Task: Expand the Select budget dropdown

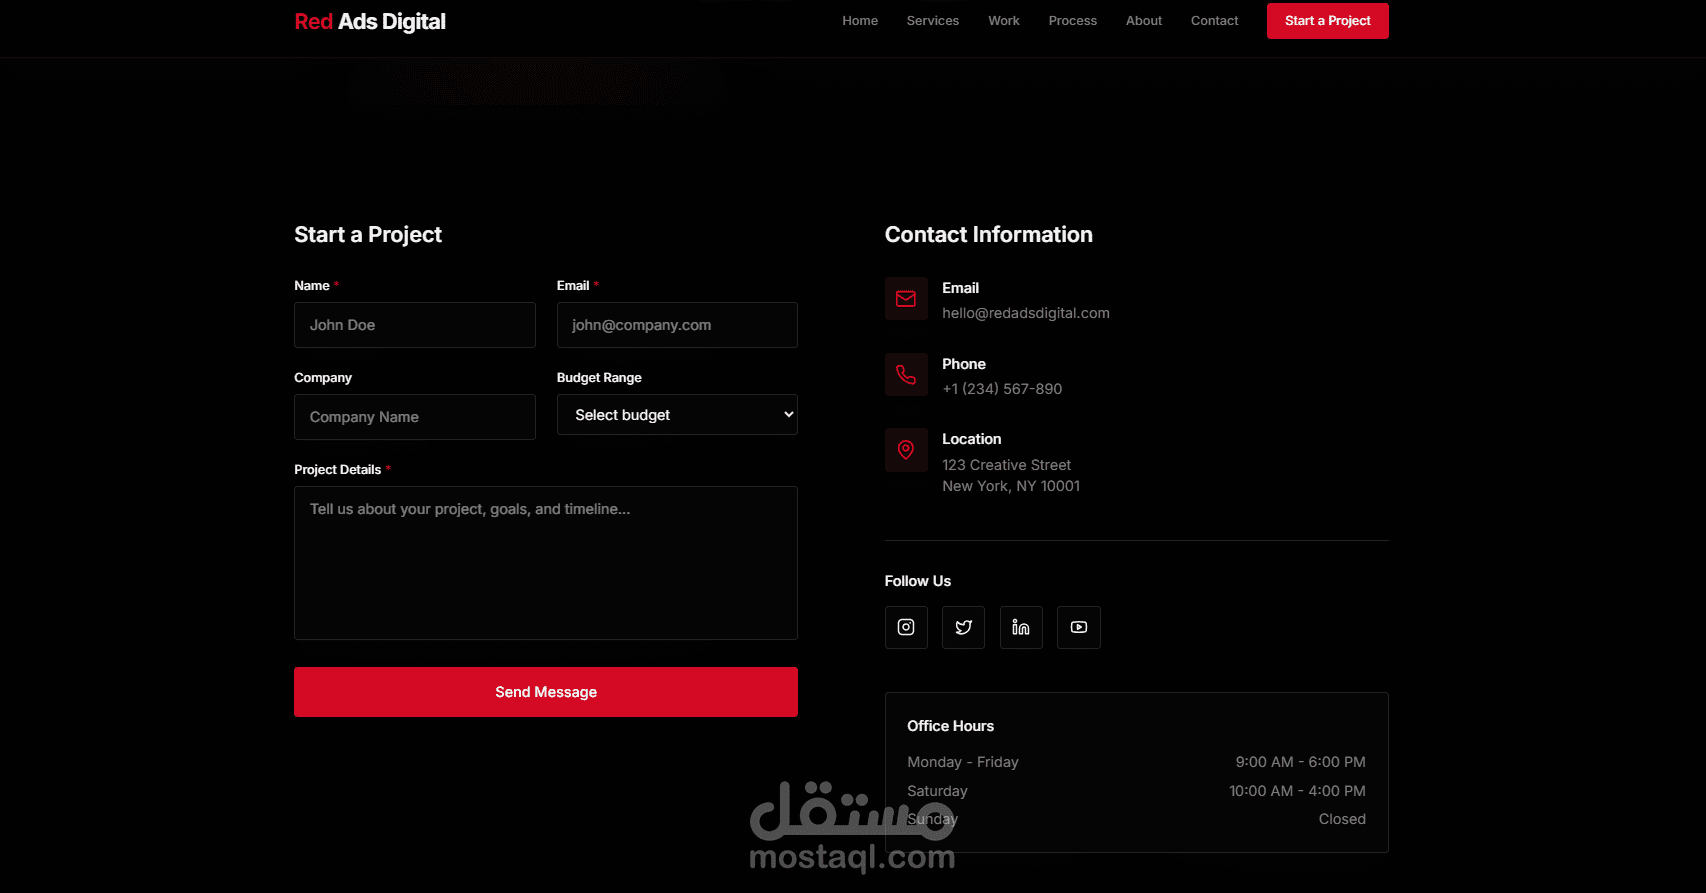Action: pos(677,415)
